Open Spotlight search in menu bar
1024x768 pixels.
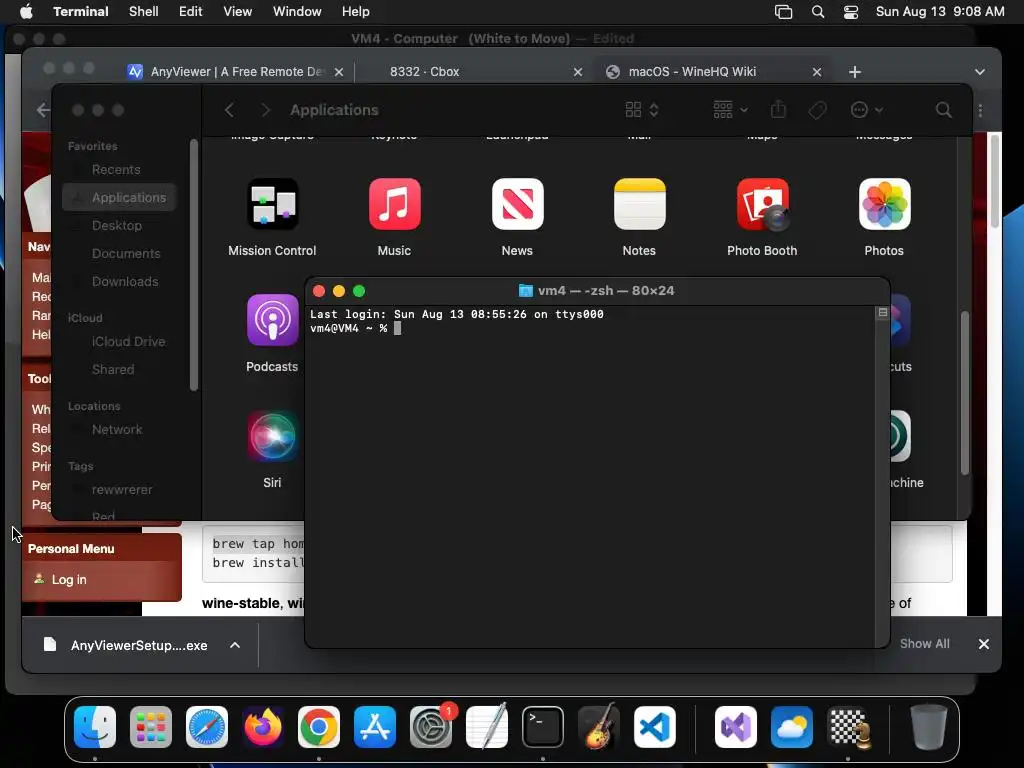(x=818, y=12)
